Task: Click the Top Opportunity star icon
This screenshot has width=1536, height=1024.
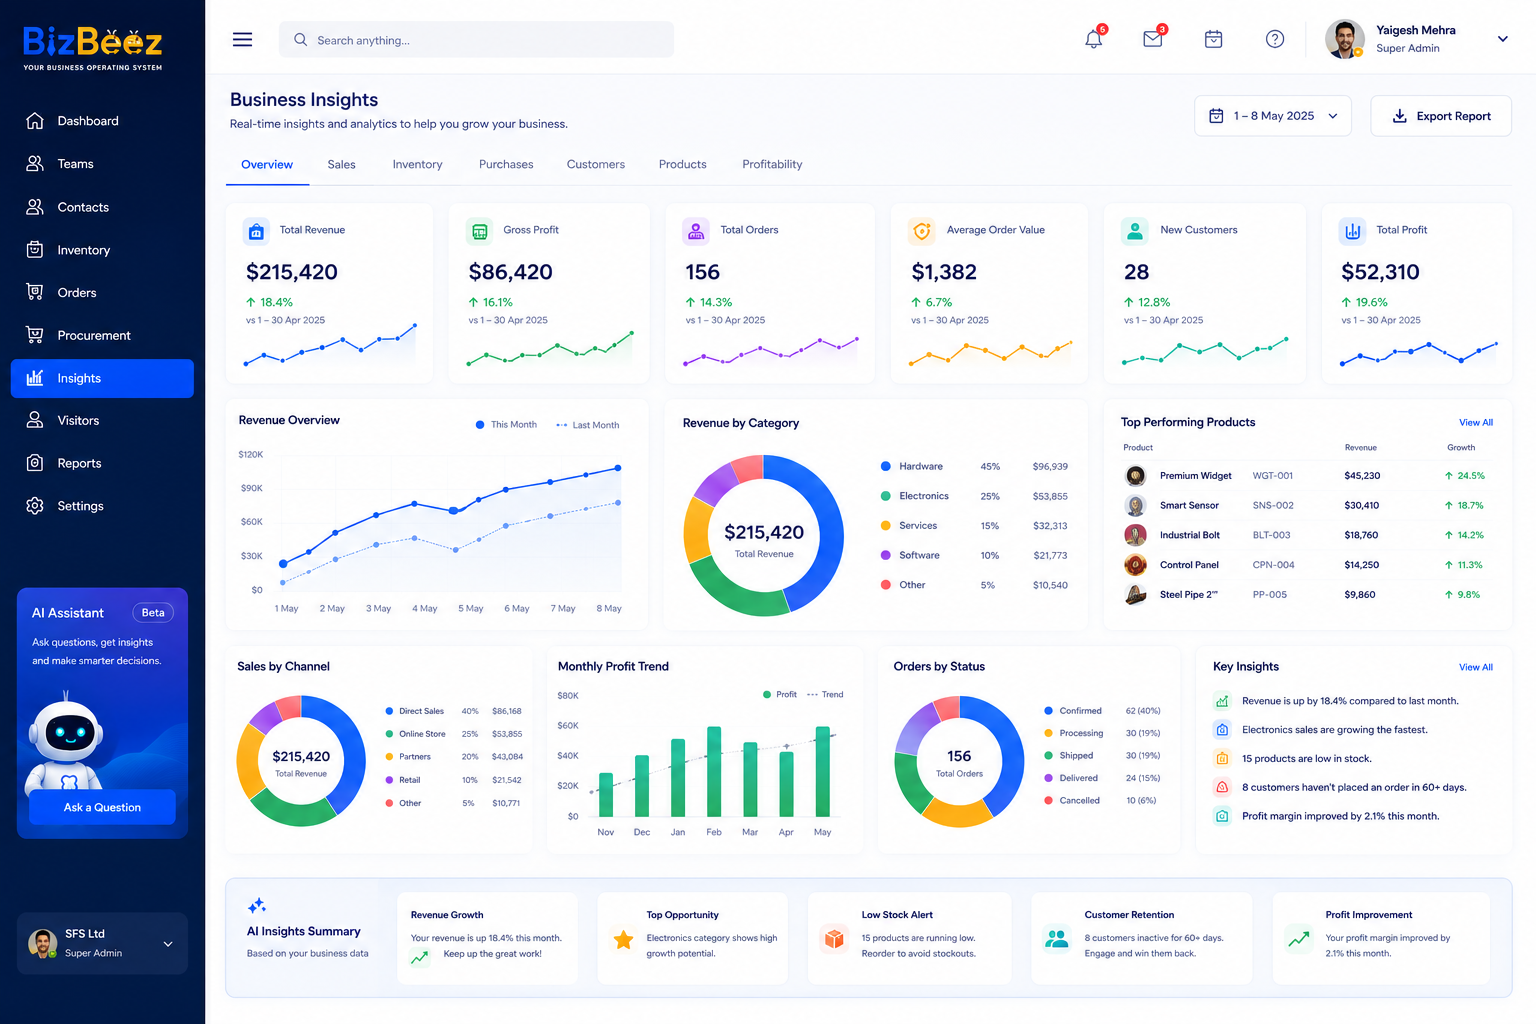Action: pyautogui.click(x=623, y=939)
